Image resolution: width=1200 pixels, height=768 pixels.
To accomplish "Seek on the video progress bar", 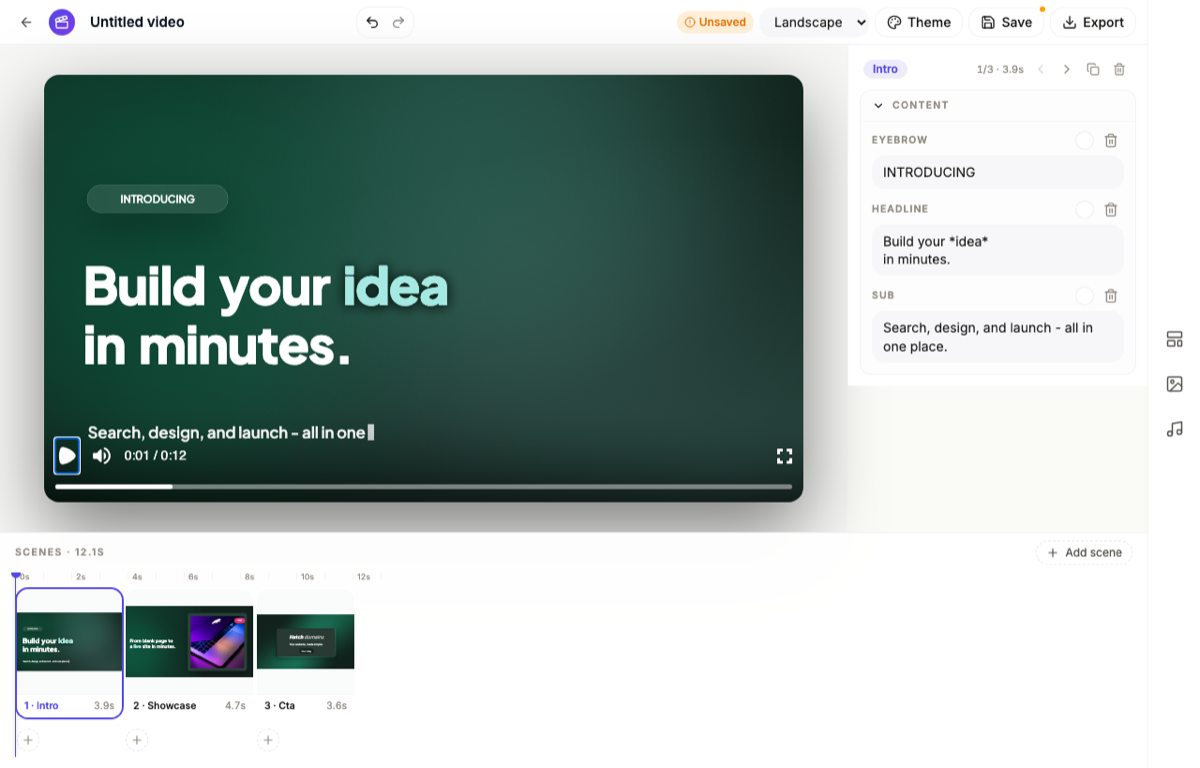I will tap(423, 487).
